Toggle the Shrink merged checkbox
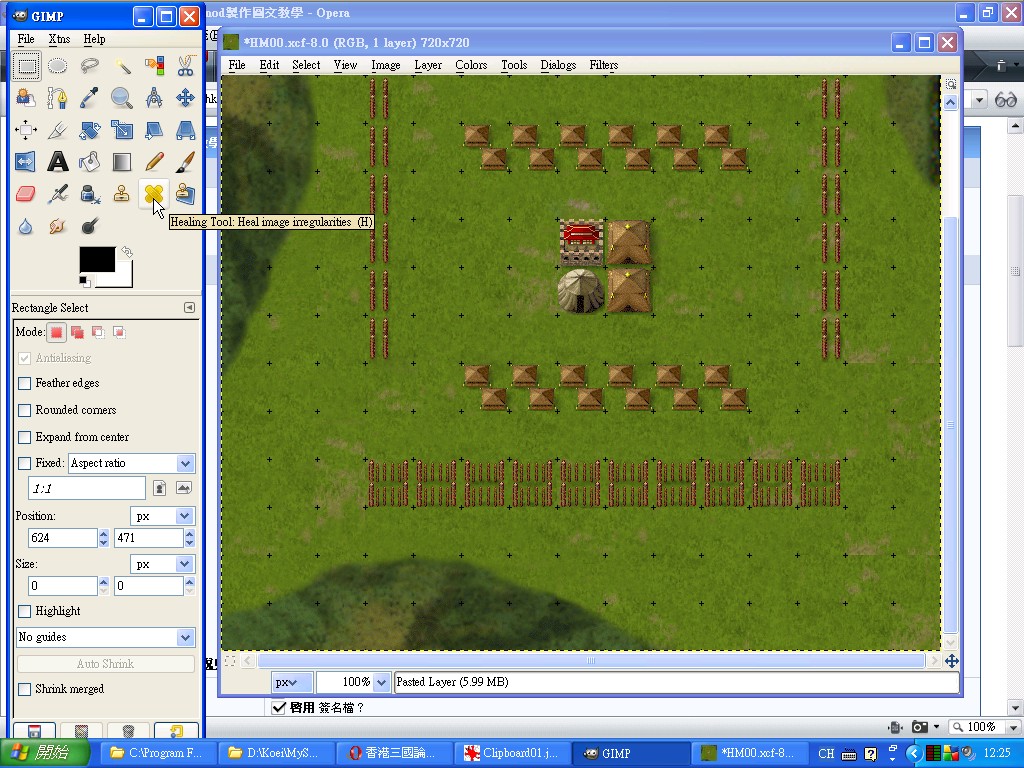This screenshot has width=1024, height=768. click(x=25, y=689)
